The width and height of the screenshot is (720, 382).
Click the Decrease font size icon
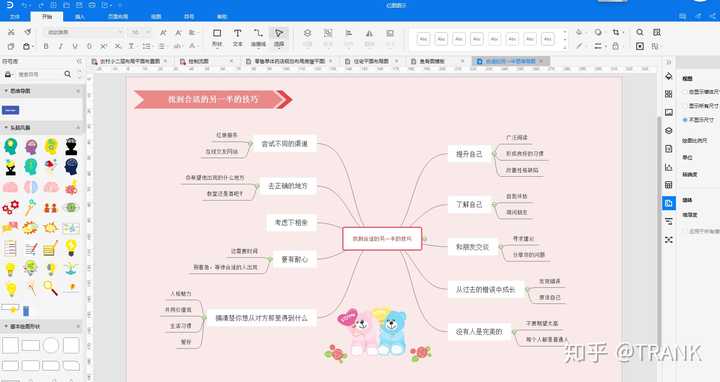(178, 33)
